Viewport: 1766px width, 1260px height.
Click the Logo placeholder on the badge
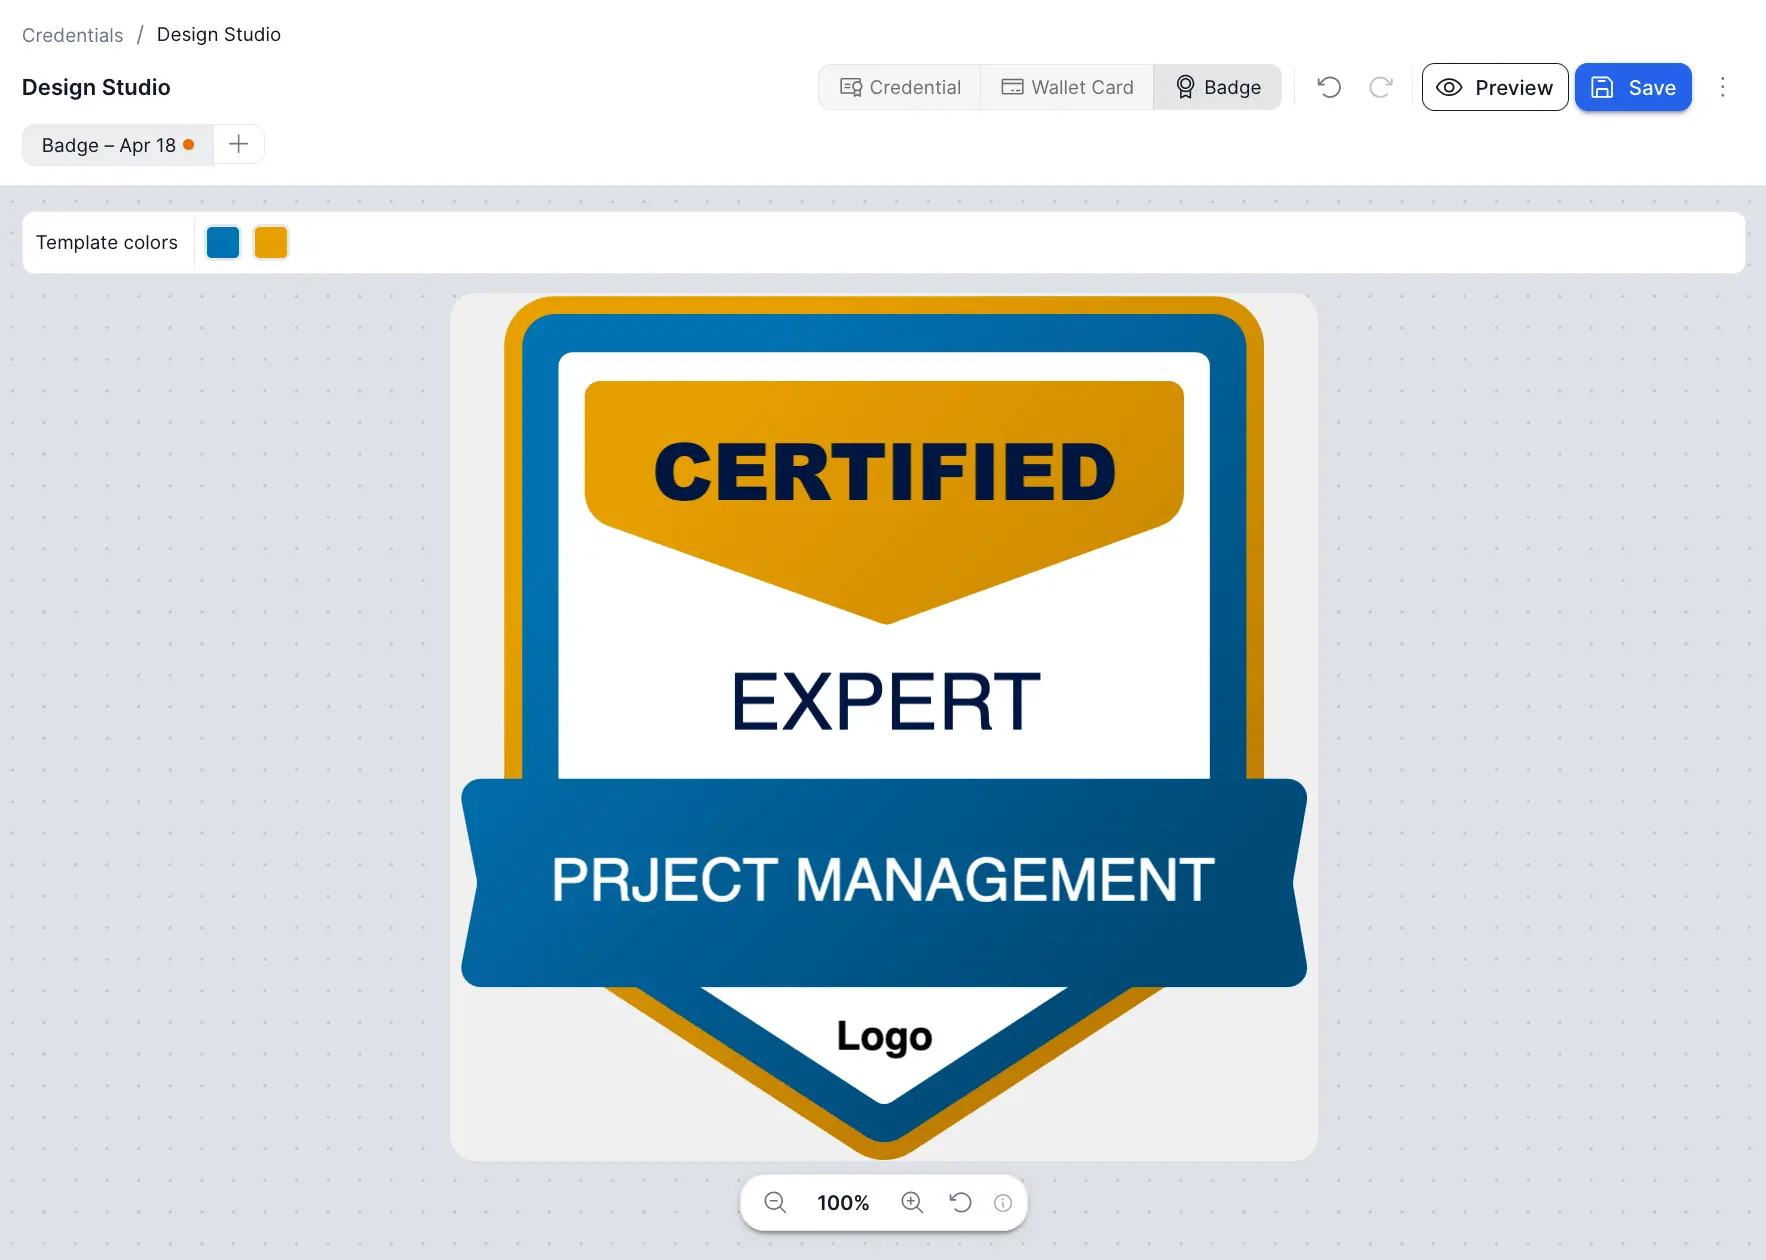(x=883, y=1037)
